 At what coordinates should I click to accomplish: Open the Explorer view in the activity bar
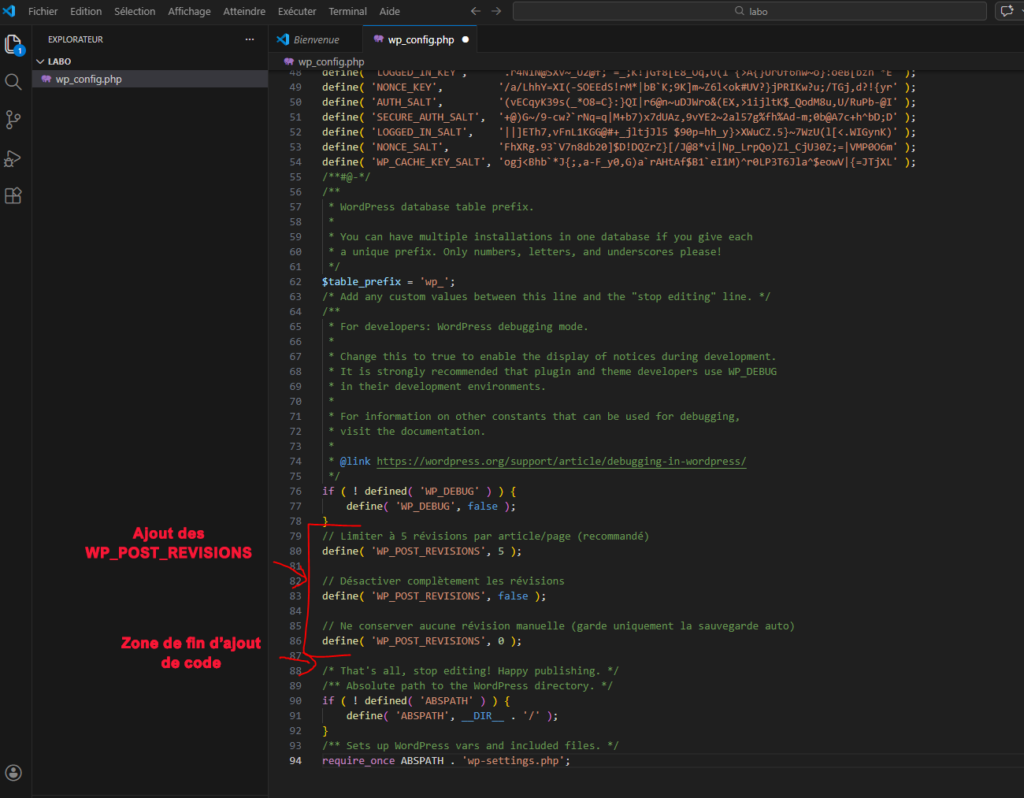(x=14, y=44)
